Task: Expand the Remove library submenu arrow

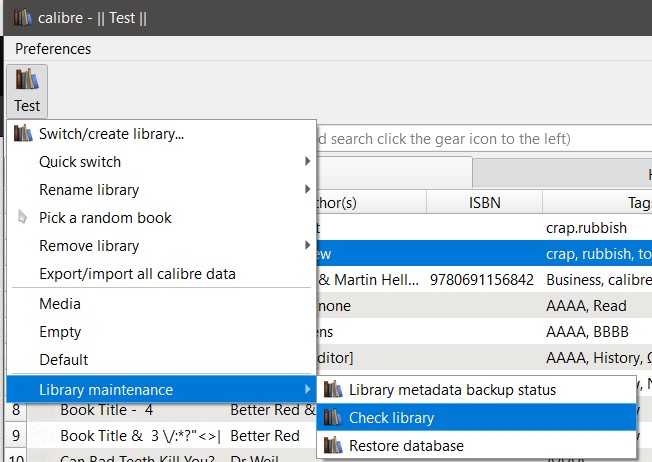Action: click(x=307, y=245)
